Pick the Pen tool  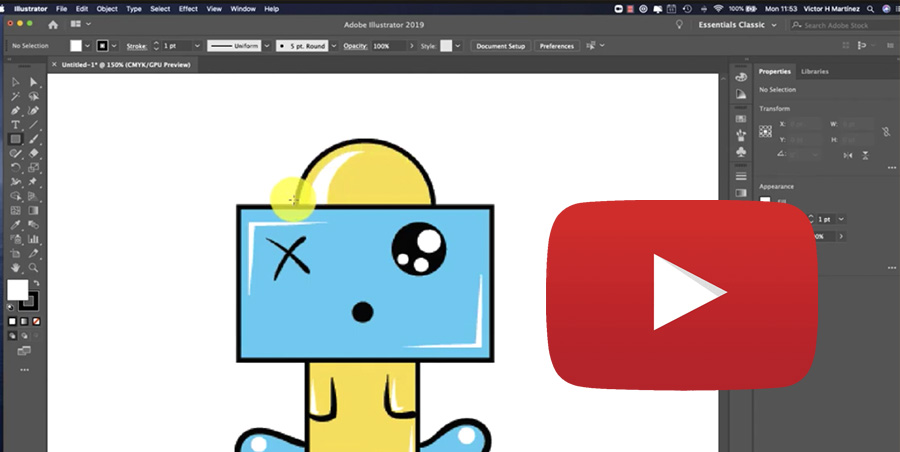tap(15, 110)
